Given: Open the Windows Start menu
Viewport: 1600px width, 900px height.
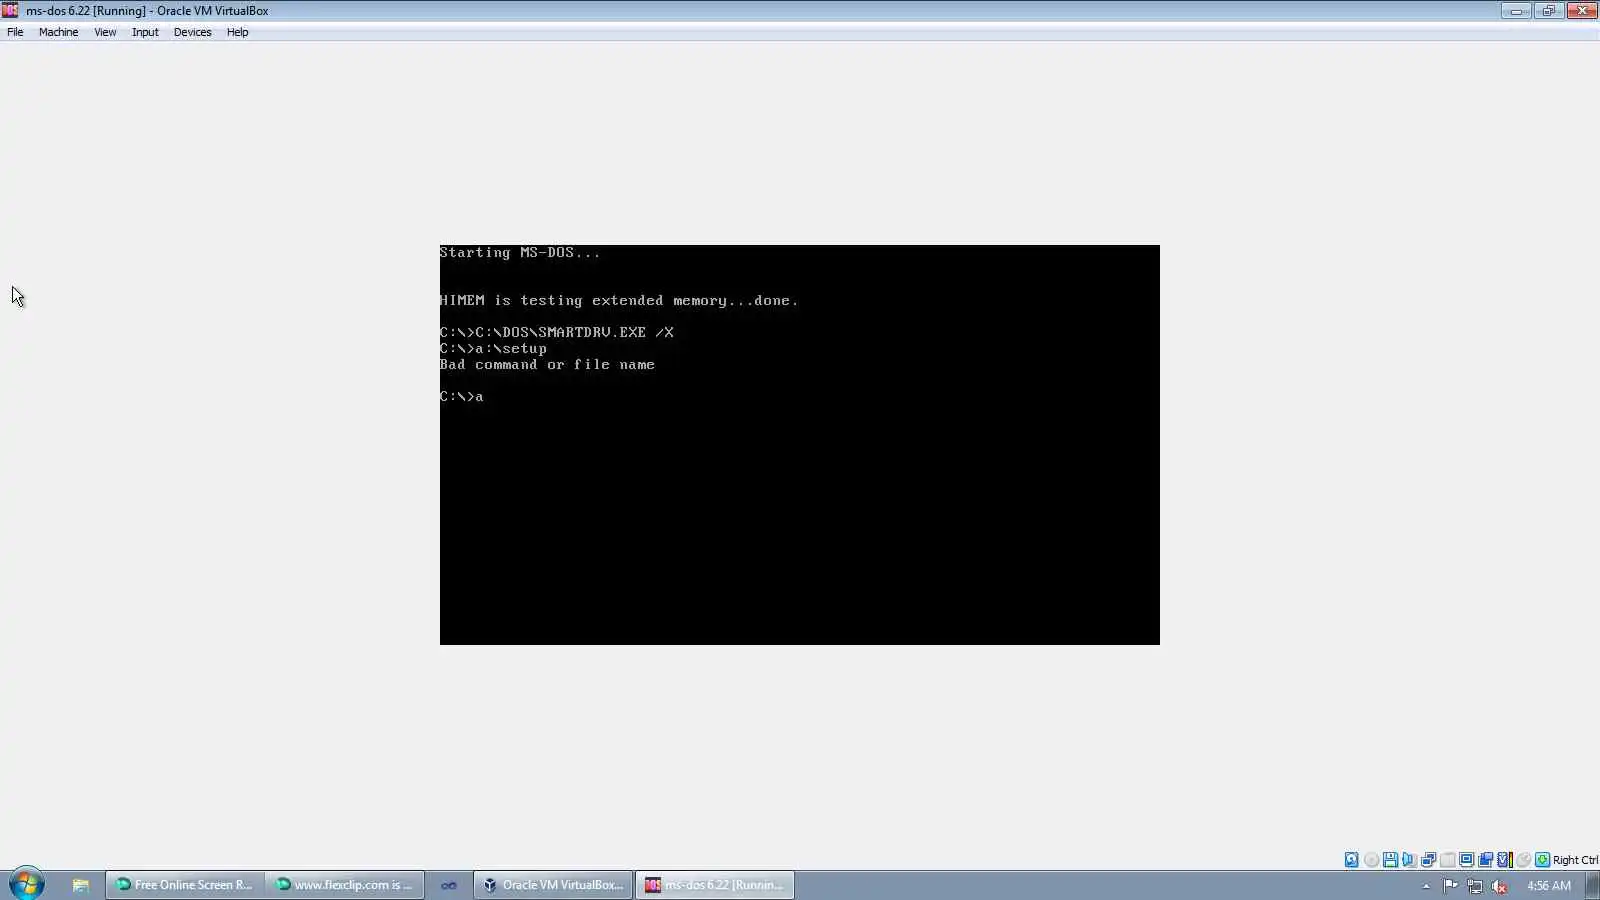Looking at the screenshot, I should pyautogui.click(x=26, y=884).
